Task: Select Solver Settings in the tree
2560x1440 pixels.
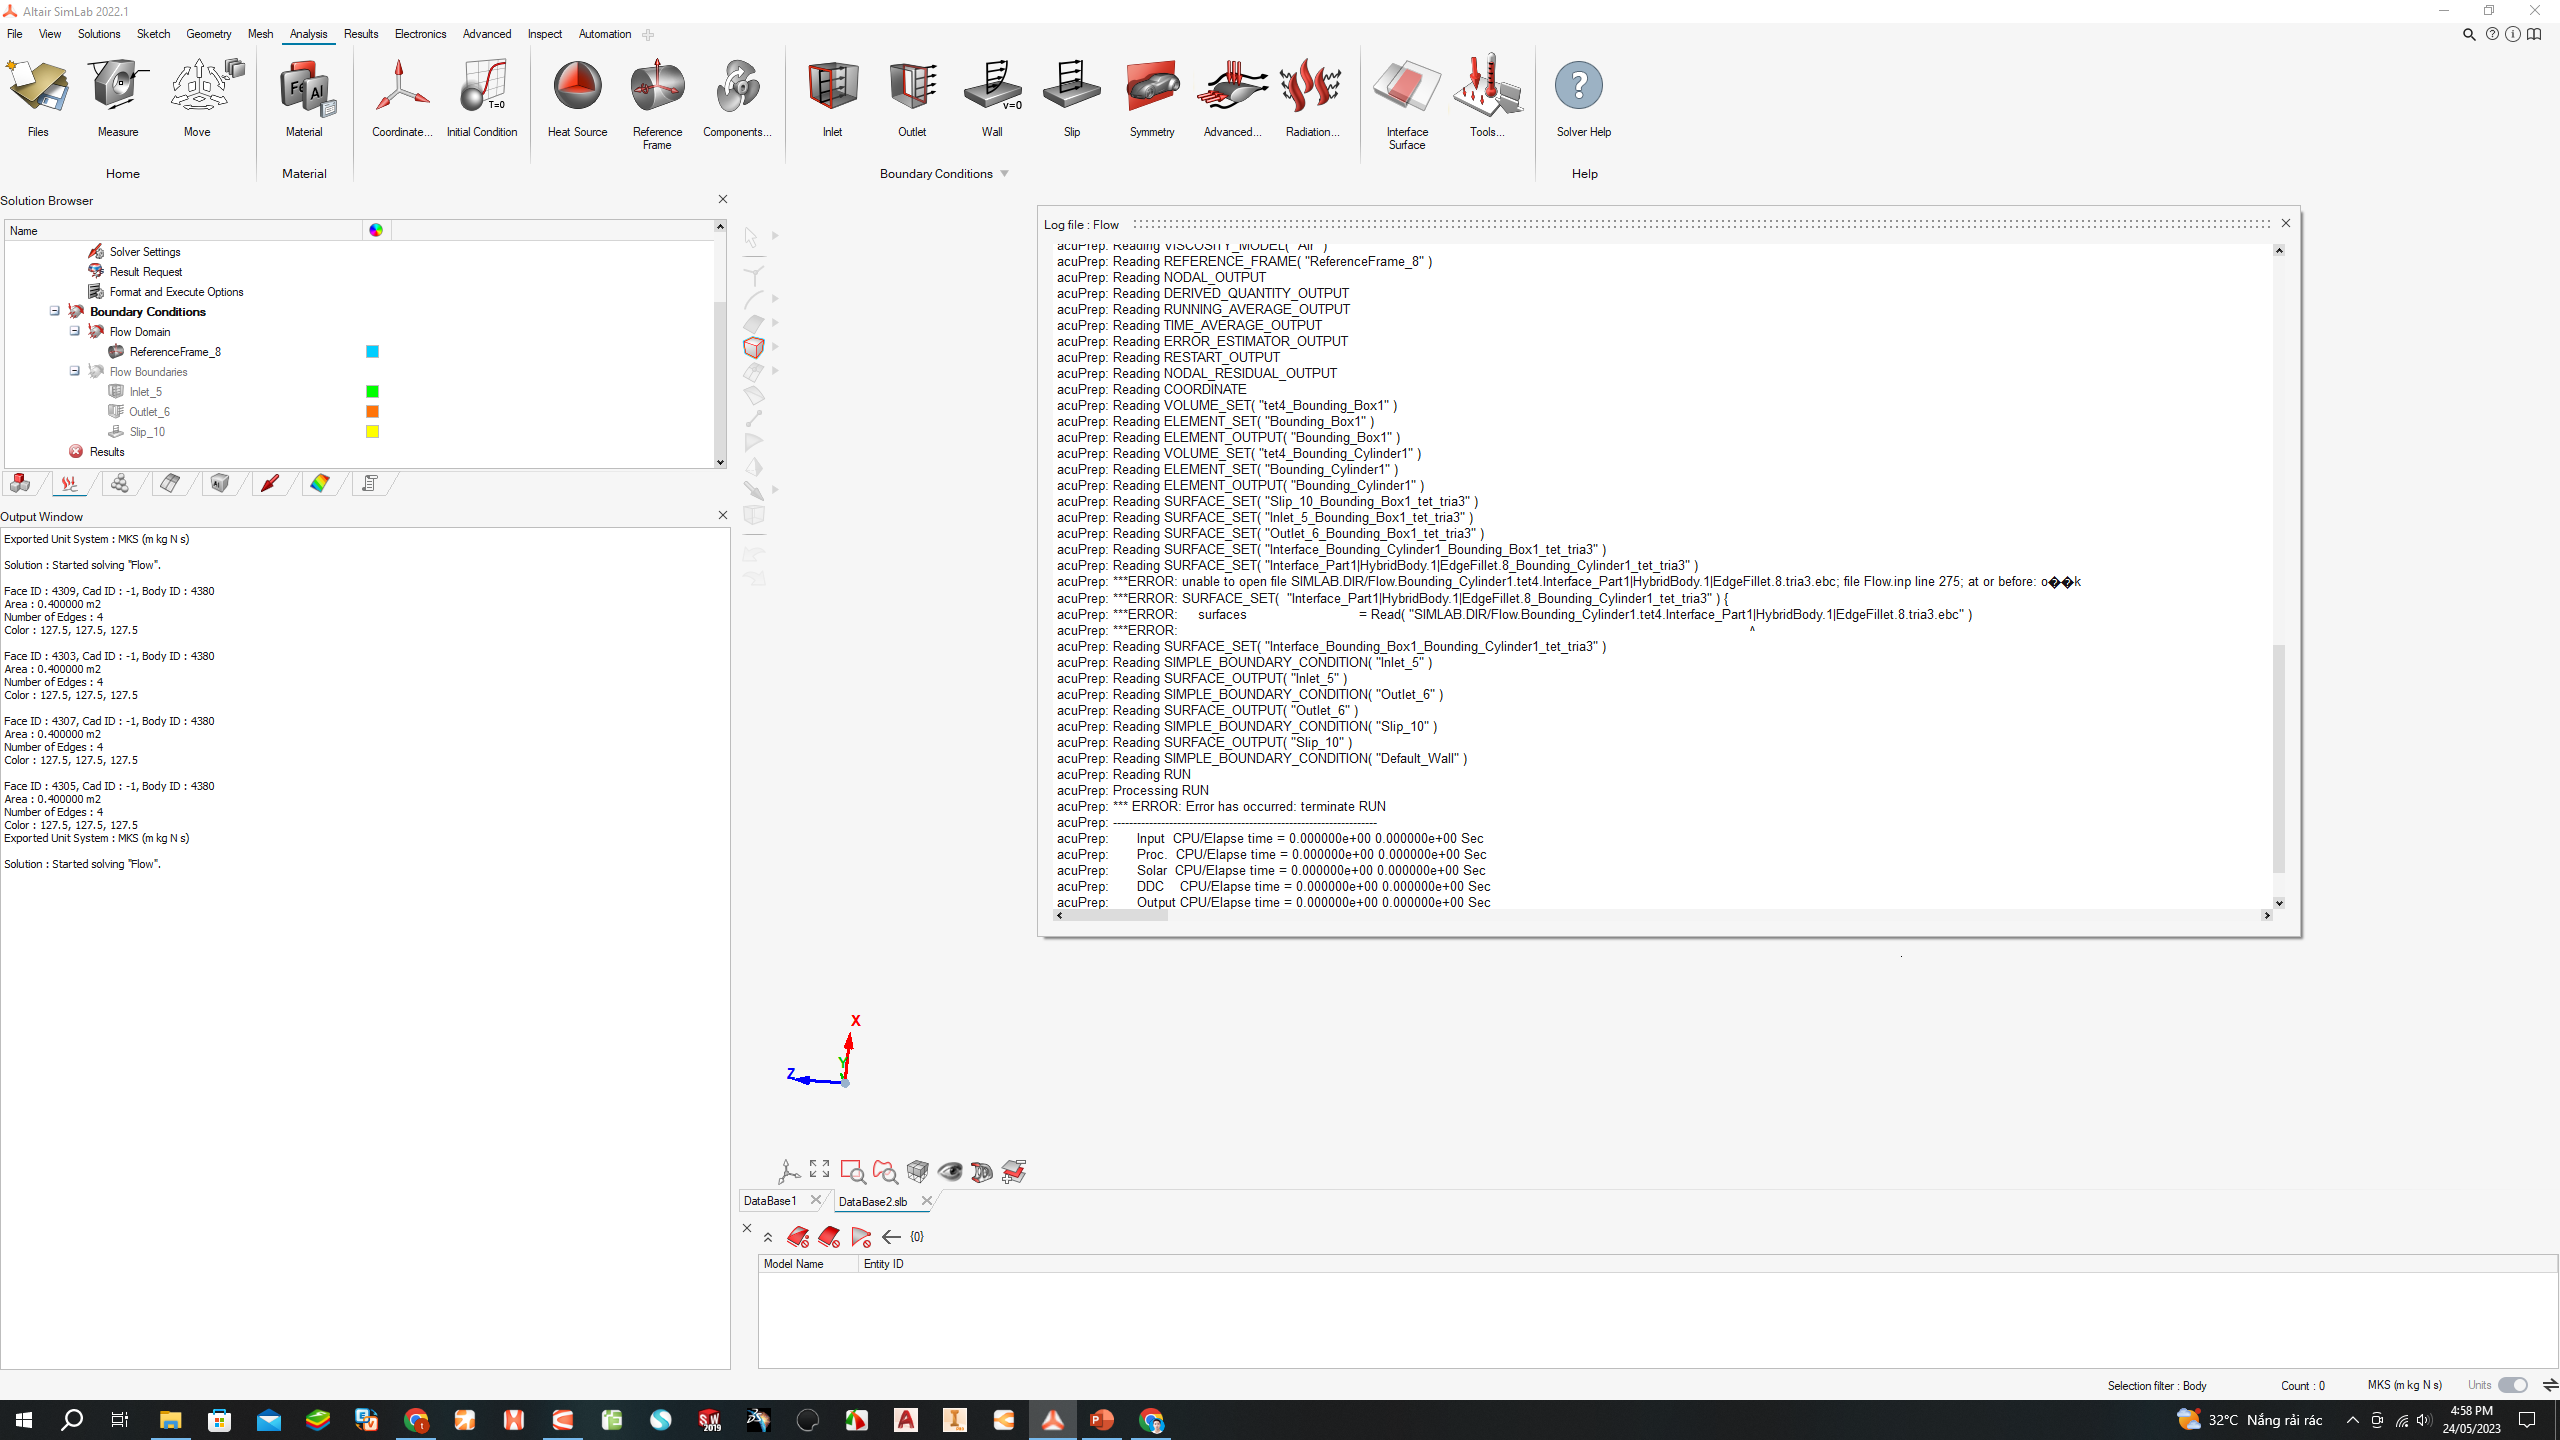Action: pyautogui.click(x=145, y=252)
